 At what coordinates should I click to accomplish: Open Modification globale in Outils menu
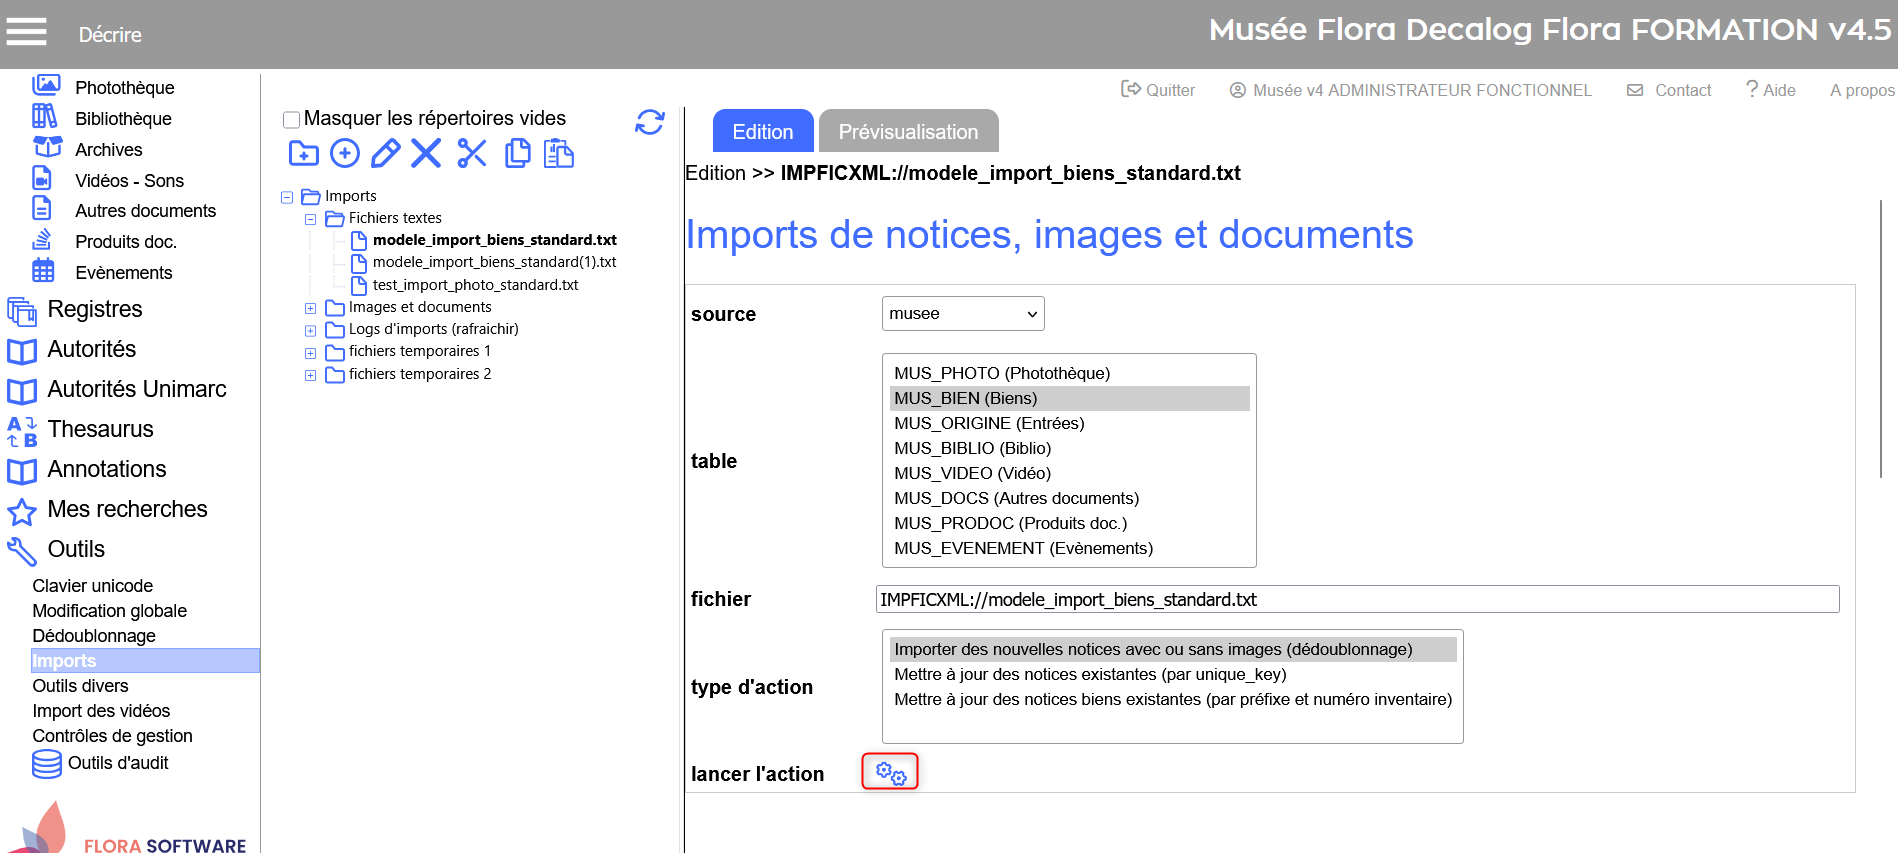click(x=109, y=611)
